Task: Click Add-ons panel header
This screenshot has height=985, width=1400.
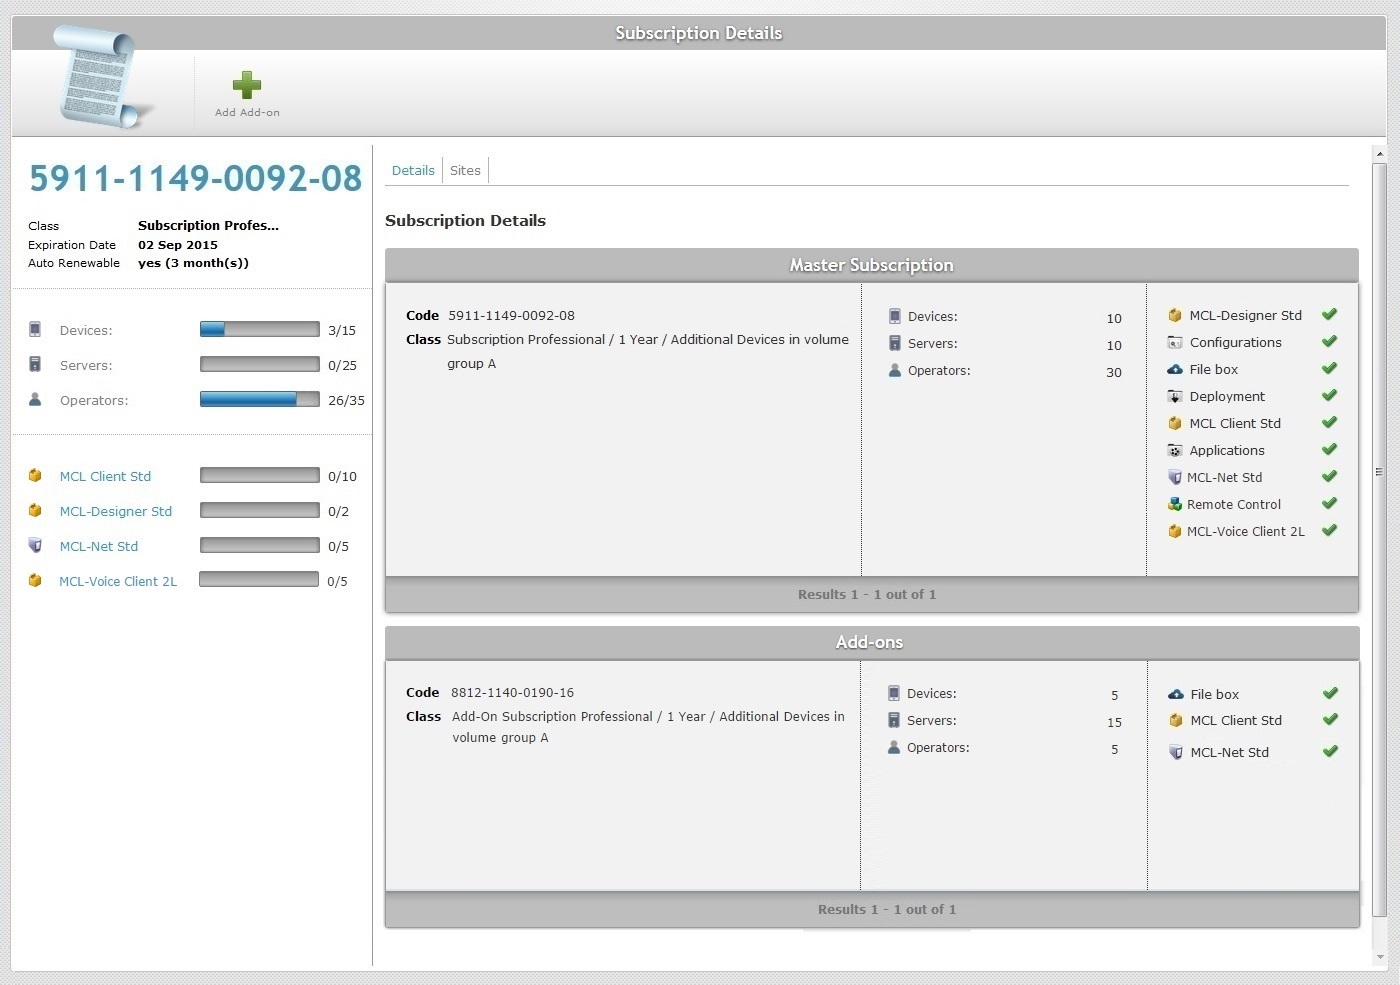Action: (872, 642)
